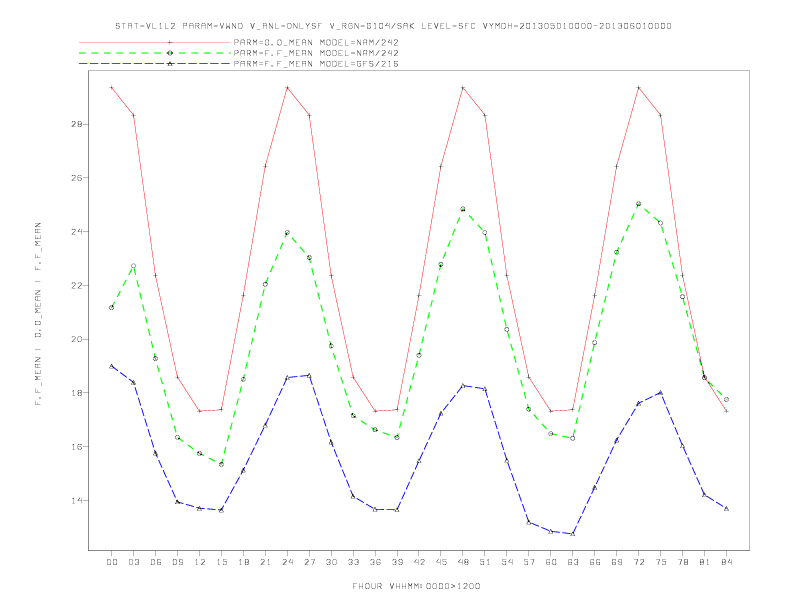Click x-axis tick label 84

[727, 562]
